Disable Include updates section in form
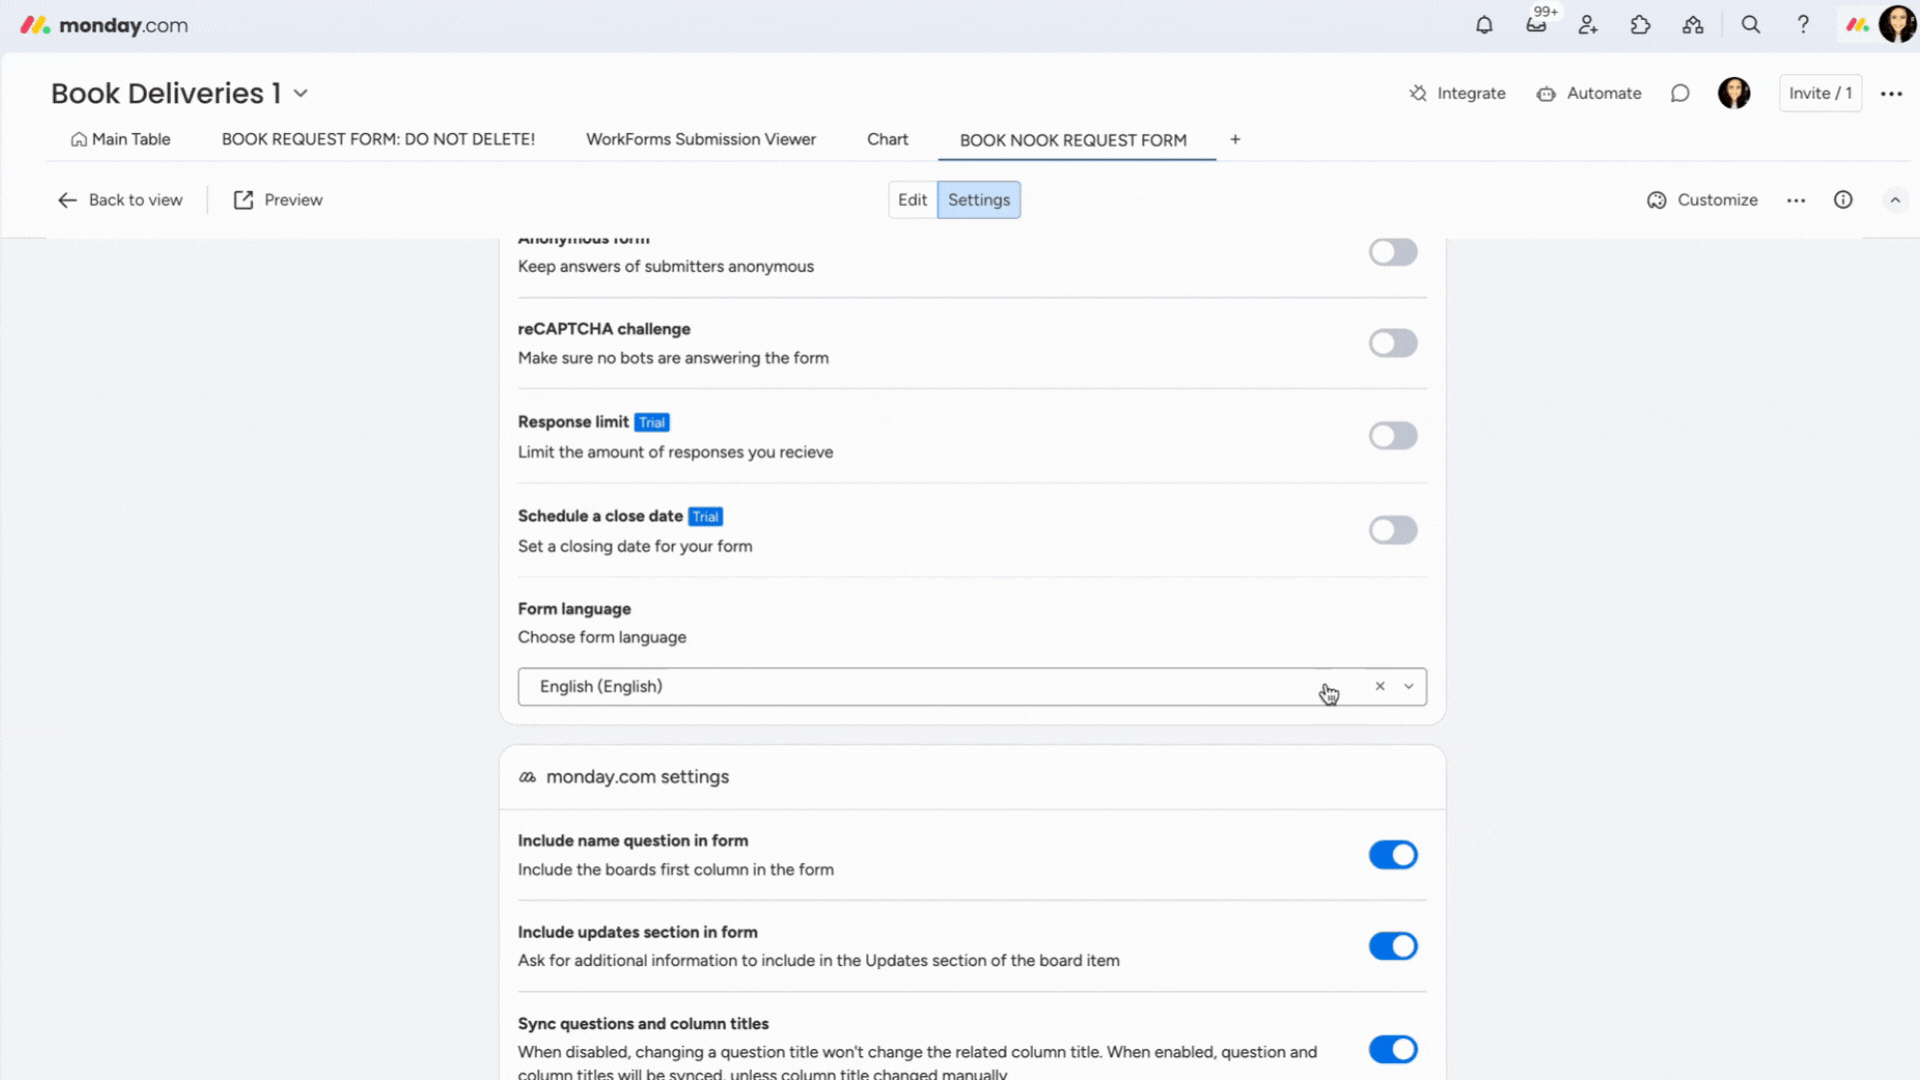Viewport: 1920px width, 1080px height. (x=1393, y=946)
